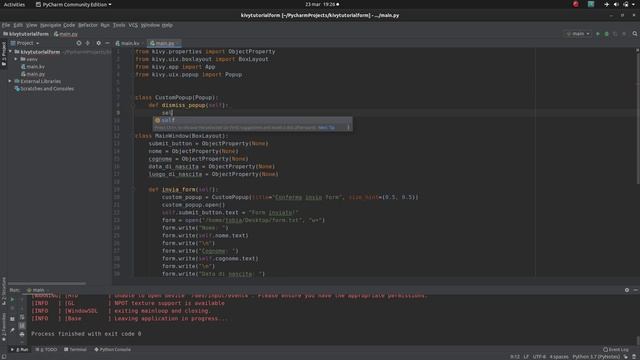Expand the venv folder
The width and height of the screenshot is (640, 360).
[x=16, y=59]
